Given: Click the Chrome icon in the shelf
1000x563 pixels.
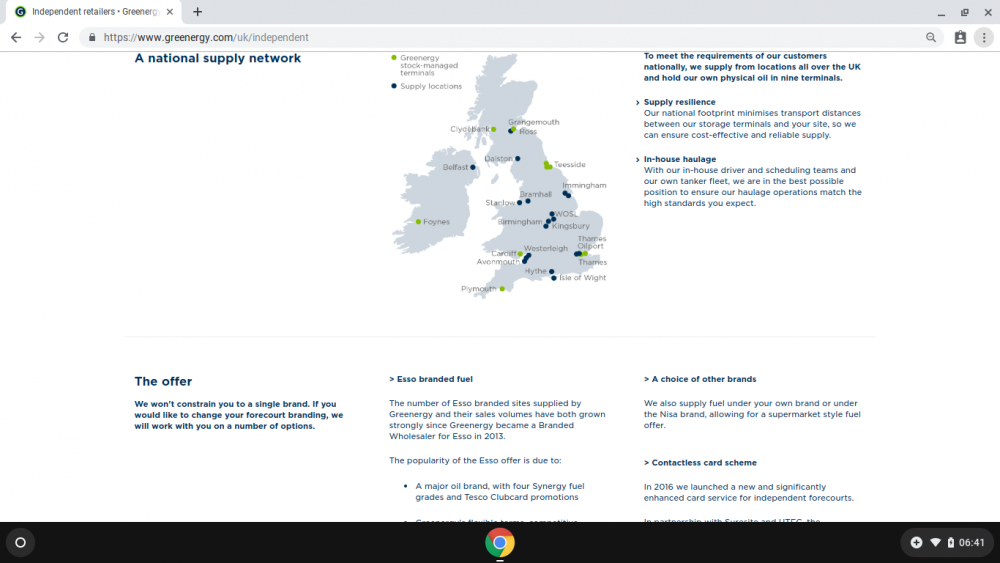Looking at the screenshot, I should pos(500,543).
